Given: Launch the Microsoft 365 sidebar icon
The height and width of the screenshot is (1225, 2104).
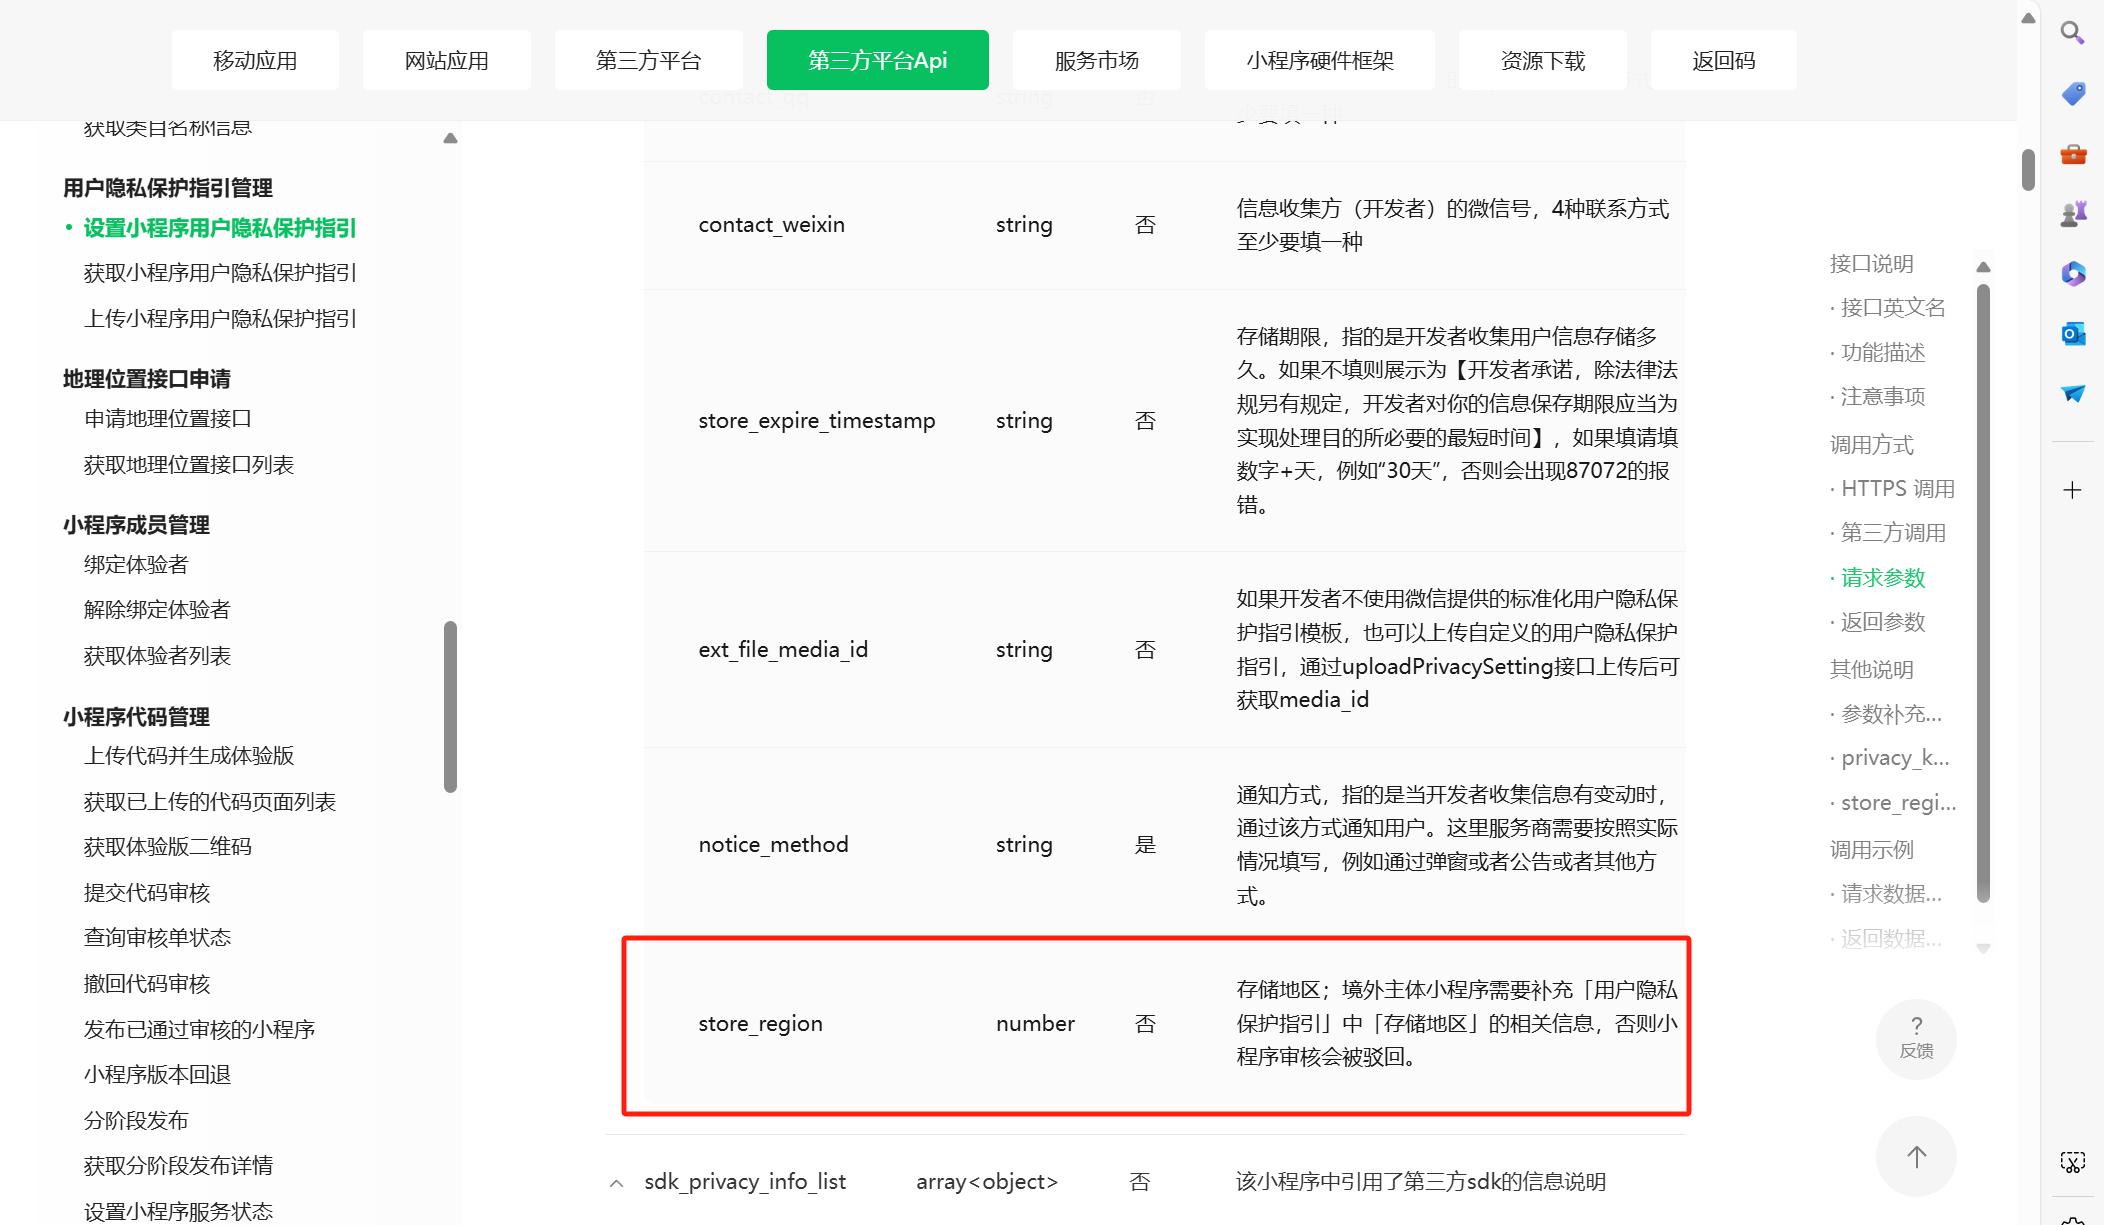Looking at the screenshot, I should 2072,273.
